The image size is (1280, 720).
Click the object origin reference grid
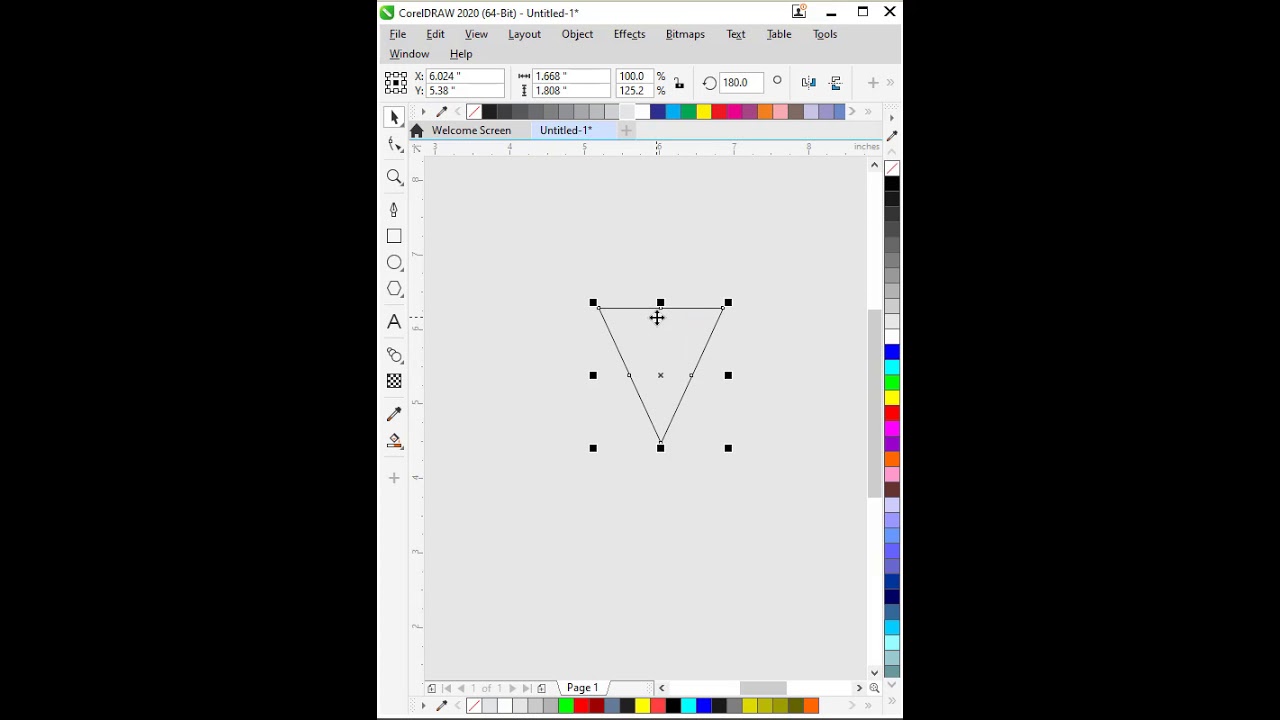coord(396,83)
